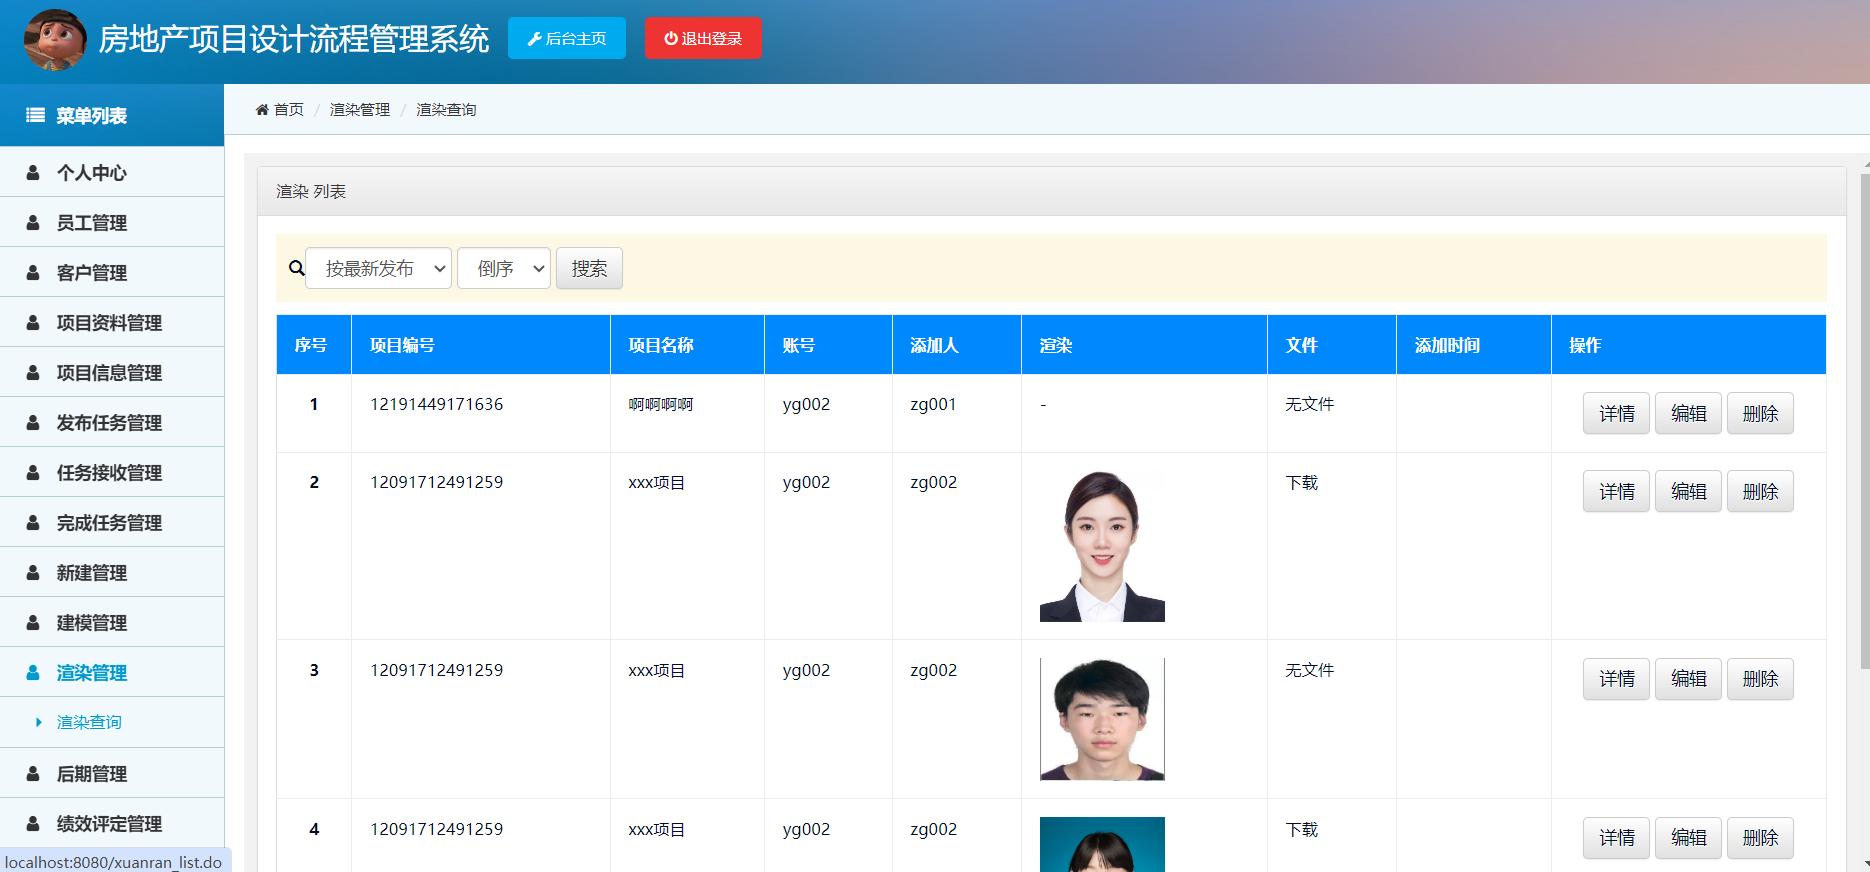
Task: Click 首页 breadcrumb link
Action: (x=289, y=110)
